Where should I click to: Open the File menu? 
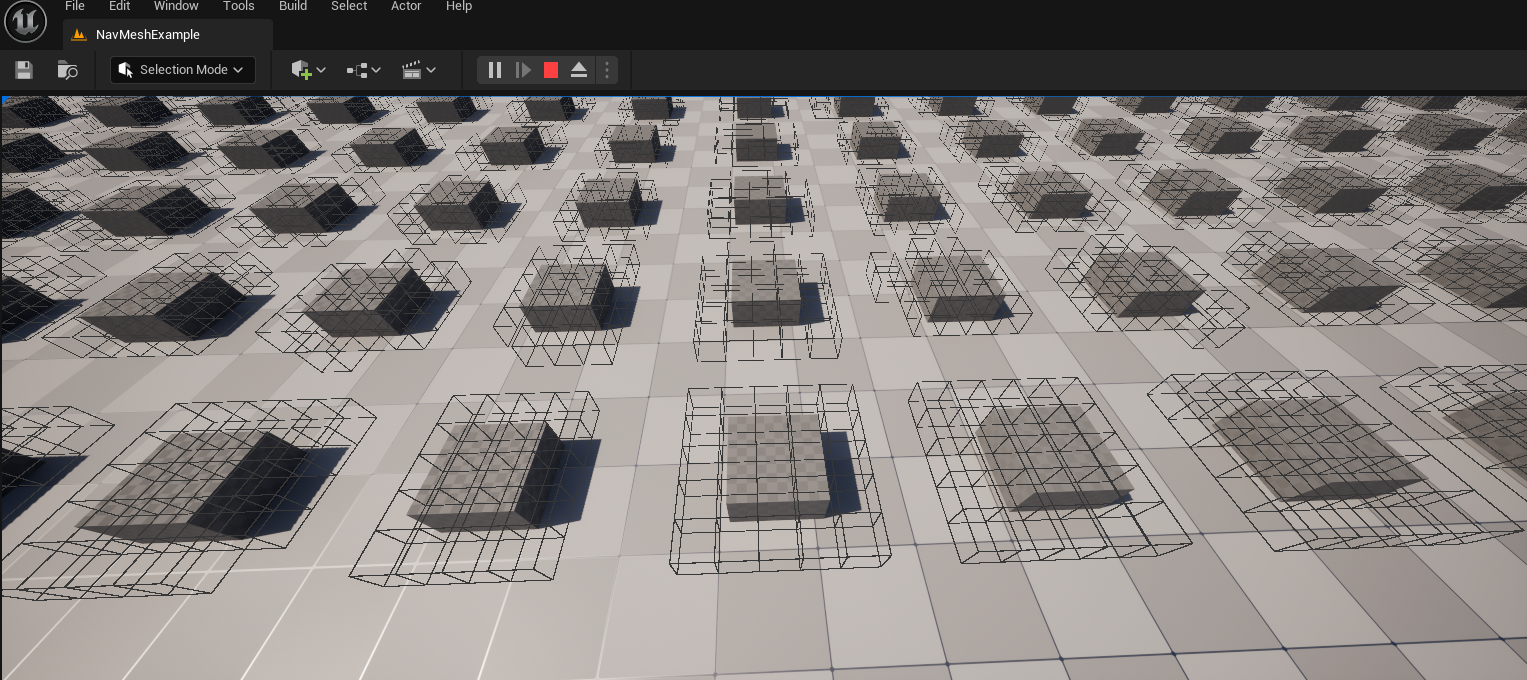[74, 6]
